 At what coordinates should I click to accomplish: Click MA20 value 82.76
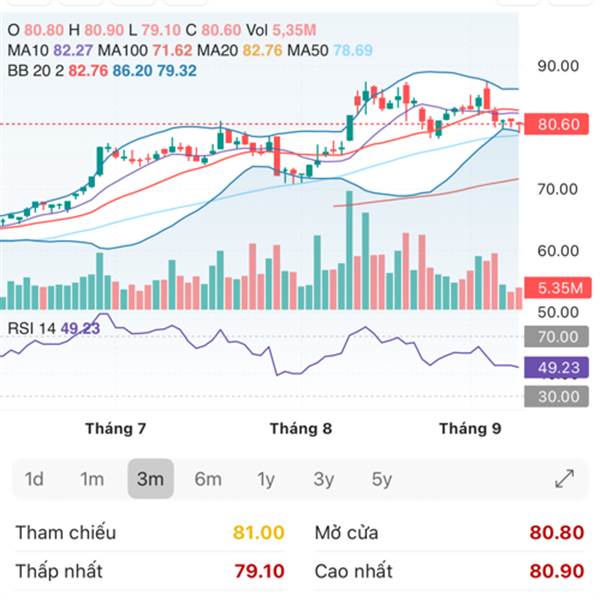pos(262,51)
